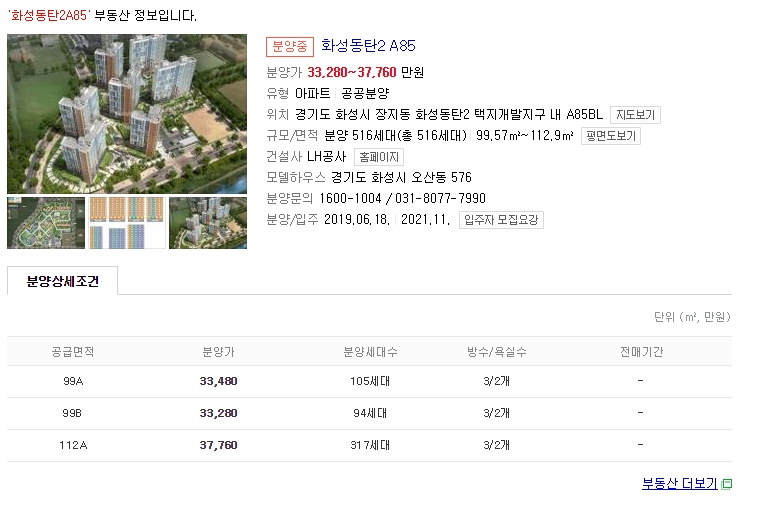Open the 평면도보기 floor plan button

(611, 136)
